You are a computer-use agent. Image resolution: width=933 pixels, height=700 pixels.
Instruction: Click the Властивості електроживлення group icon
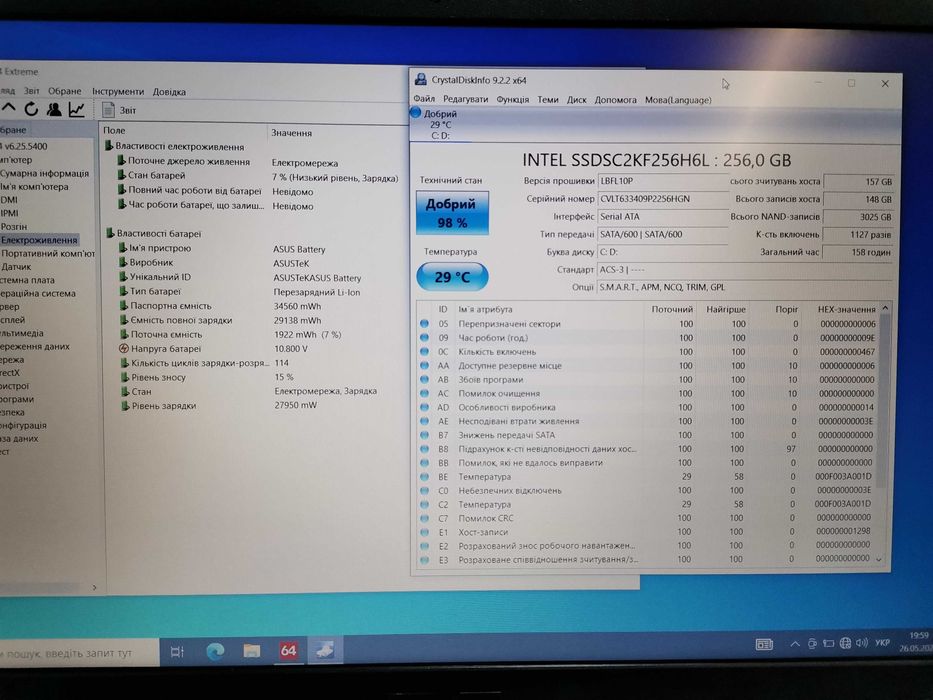click(x=109, y=145)
